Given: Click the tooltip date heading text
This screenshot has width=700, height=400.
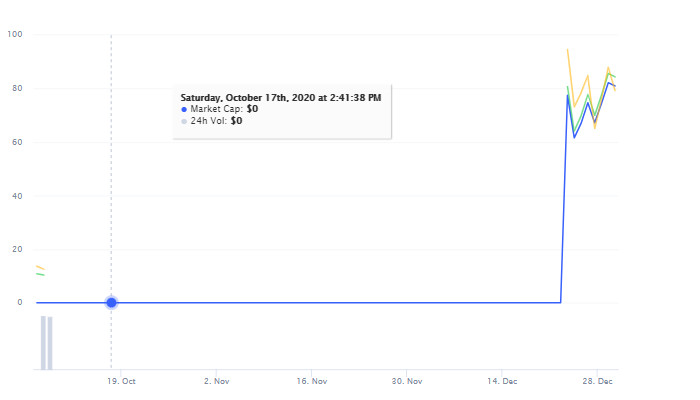Looking at the screenshot, I should pos(281,98).
